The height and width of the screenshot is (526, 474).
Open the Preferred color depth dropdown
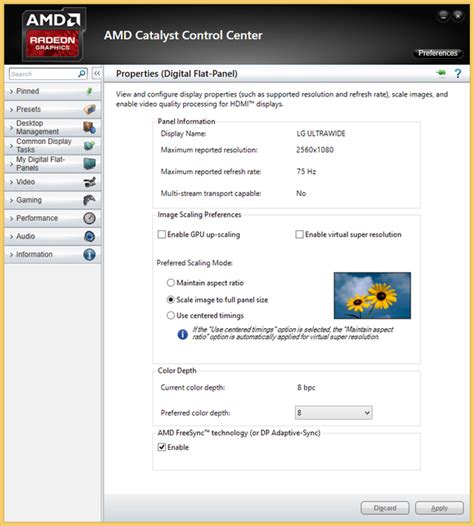(333, 413)
